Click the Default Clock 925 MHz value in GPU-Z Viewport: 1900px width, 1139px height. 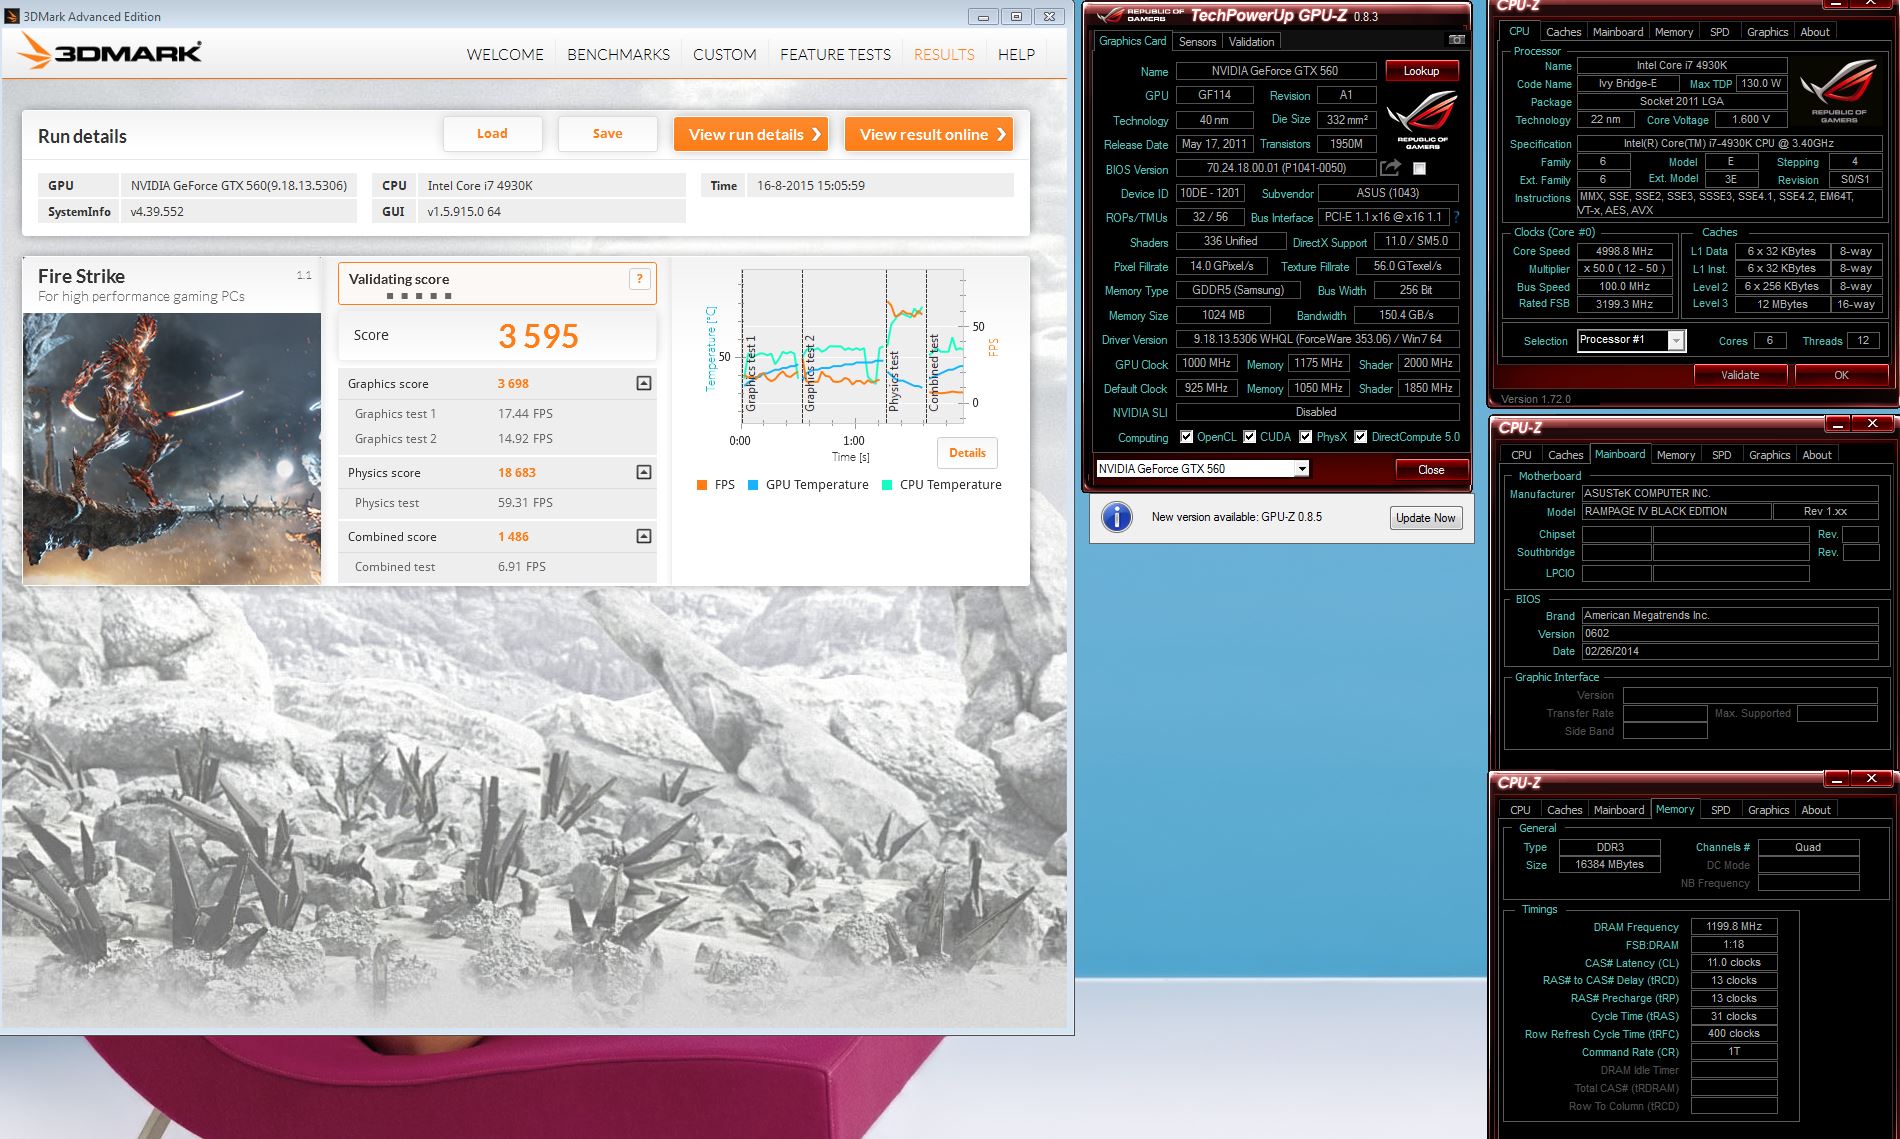1206,388
